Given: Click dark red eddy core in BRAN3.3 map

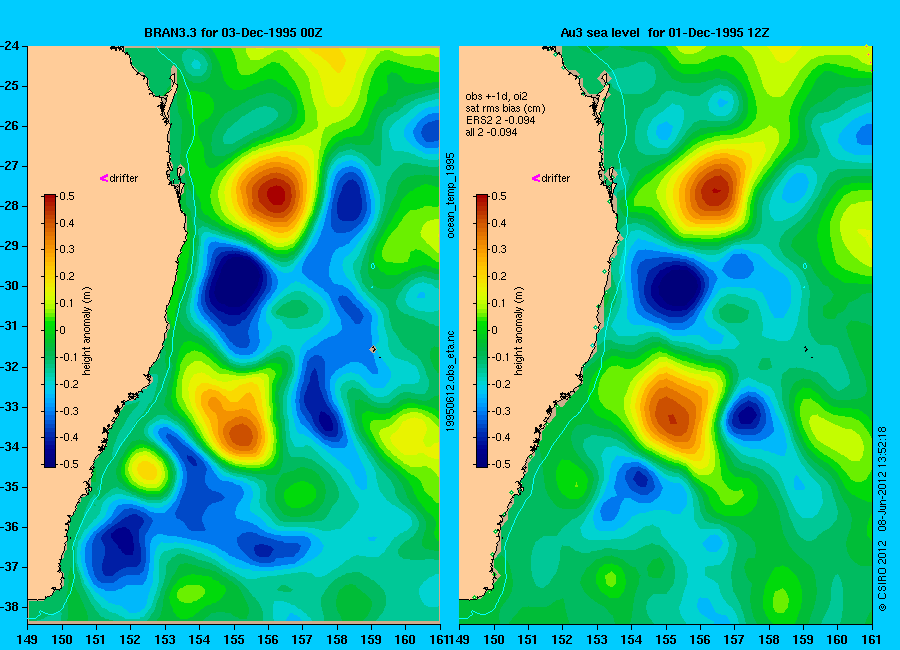Looking at the screenshot, I should click(276, 195).
